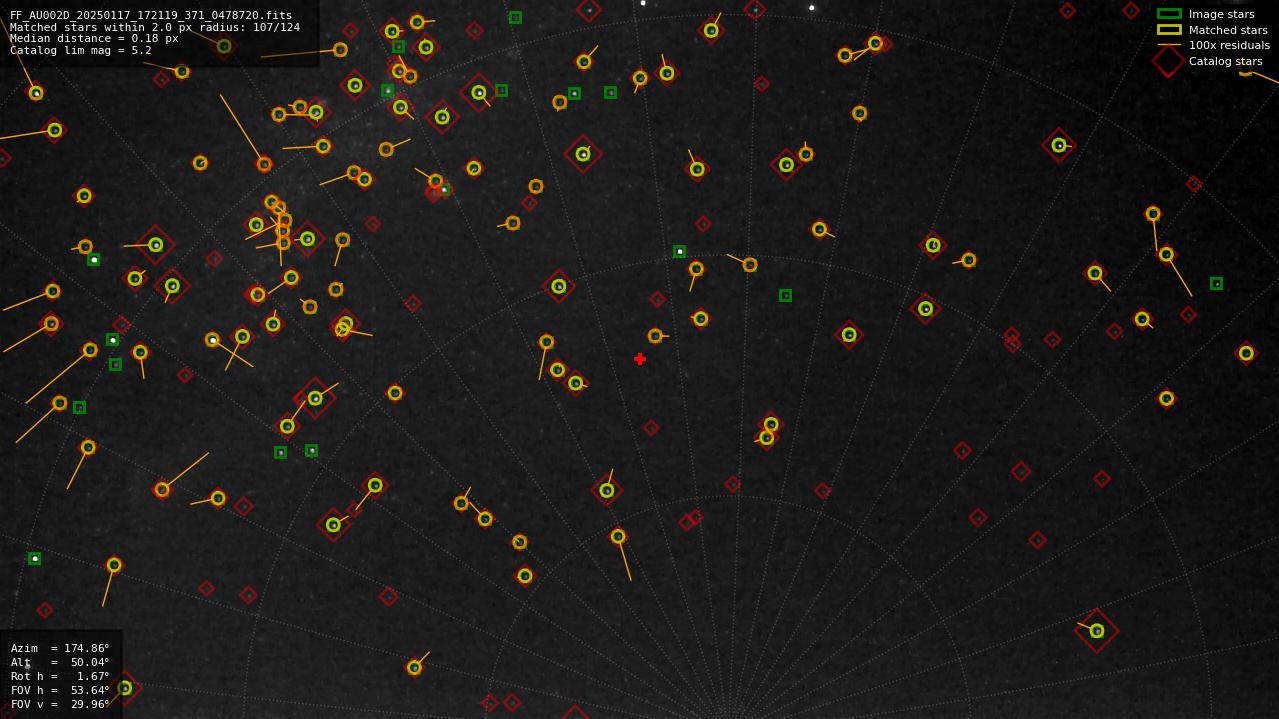Screen dimensions: 1279x719
Task: Click the '100x residuals' legend label
Action: 1229,45
